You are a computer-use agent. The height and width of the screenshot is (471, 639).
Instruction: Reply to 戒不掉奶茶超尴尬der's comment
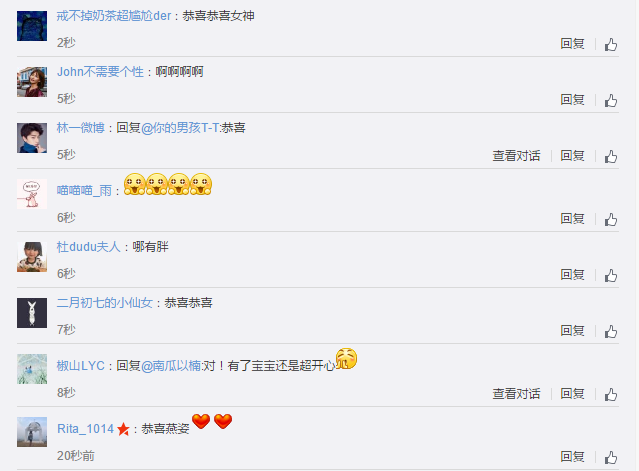tap(572, 44)
